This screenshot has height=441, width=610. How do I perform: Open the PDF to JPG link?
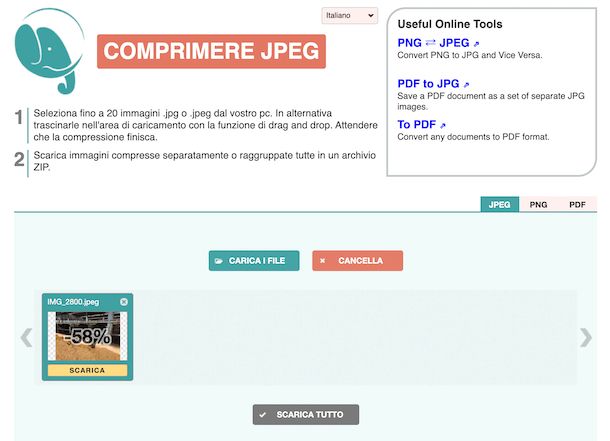(433, 84)
